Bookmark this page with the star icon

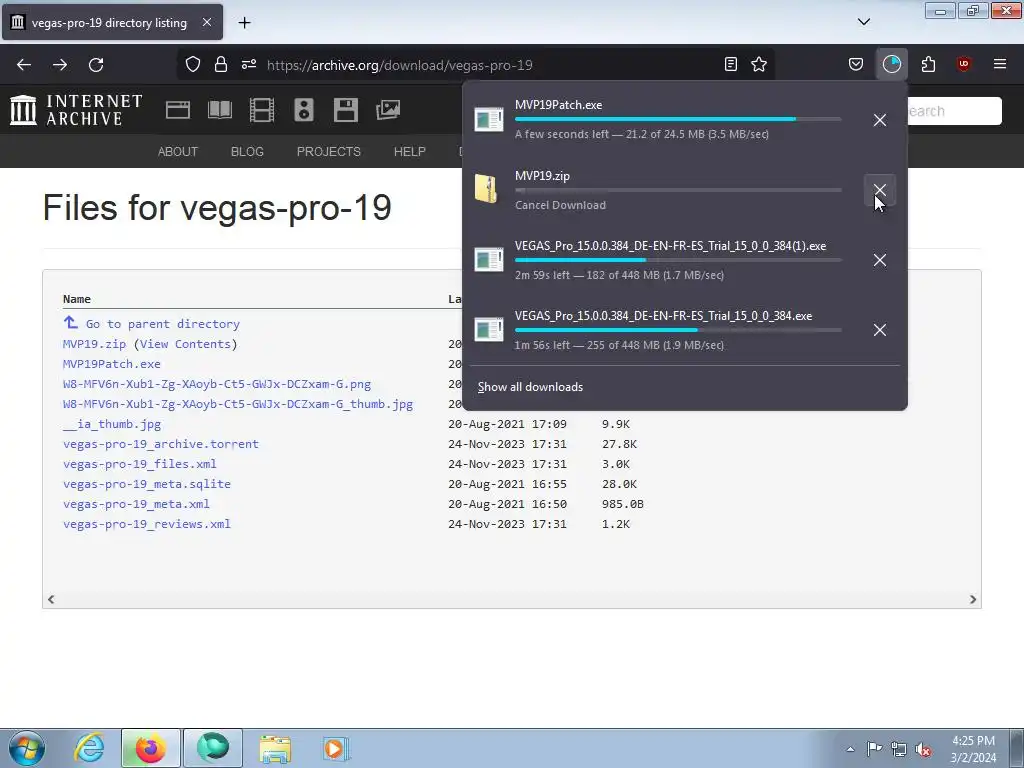[x=759, y=64]
